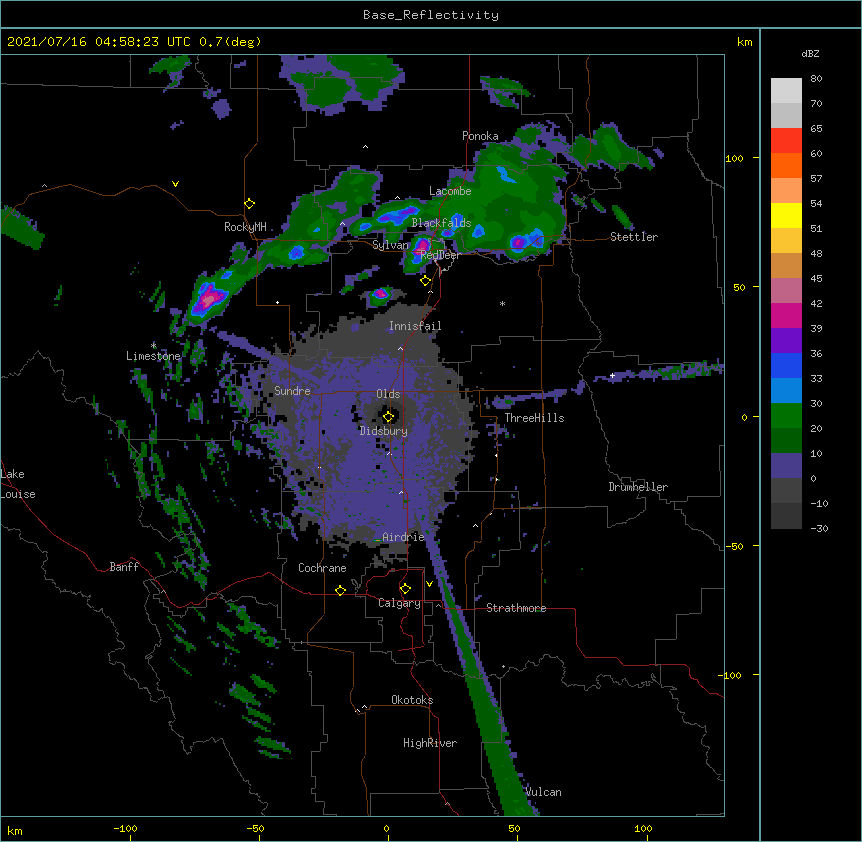Viewport: 862px width, 842px height.
Task: Pick the purple 36-39 dBZ legend swatch
Action: 786,341
